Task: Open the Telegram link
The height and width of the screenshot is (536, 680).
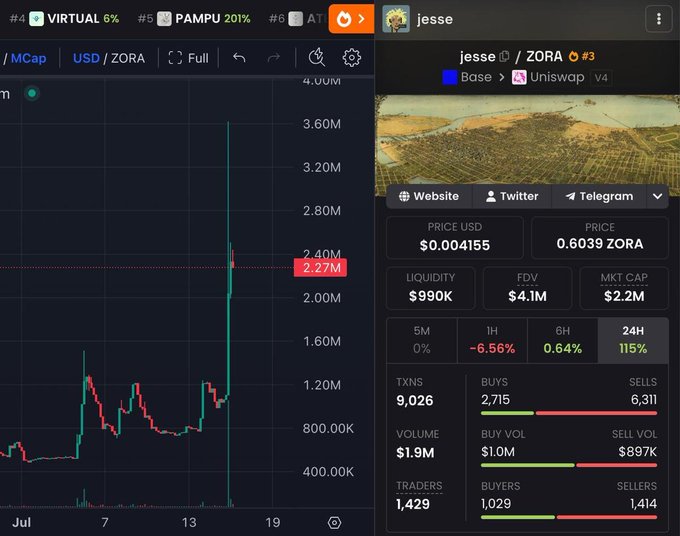Action: point(599,196)
